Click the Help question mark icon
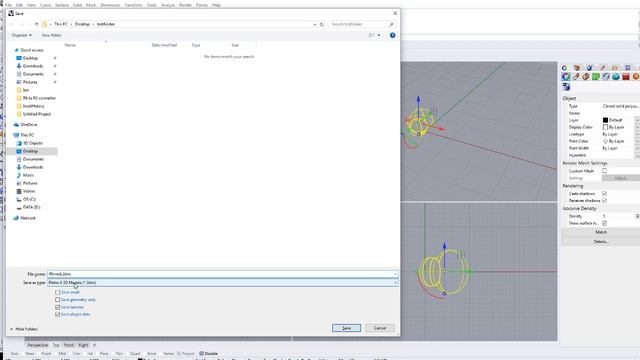Screen dimensions: 640x360 pyautogui.click(x=392, y=36)
